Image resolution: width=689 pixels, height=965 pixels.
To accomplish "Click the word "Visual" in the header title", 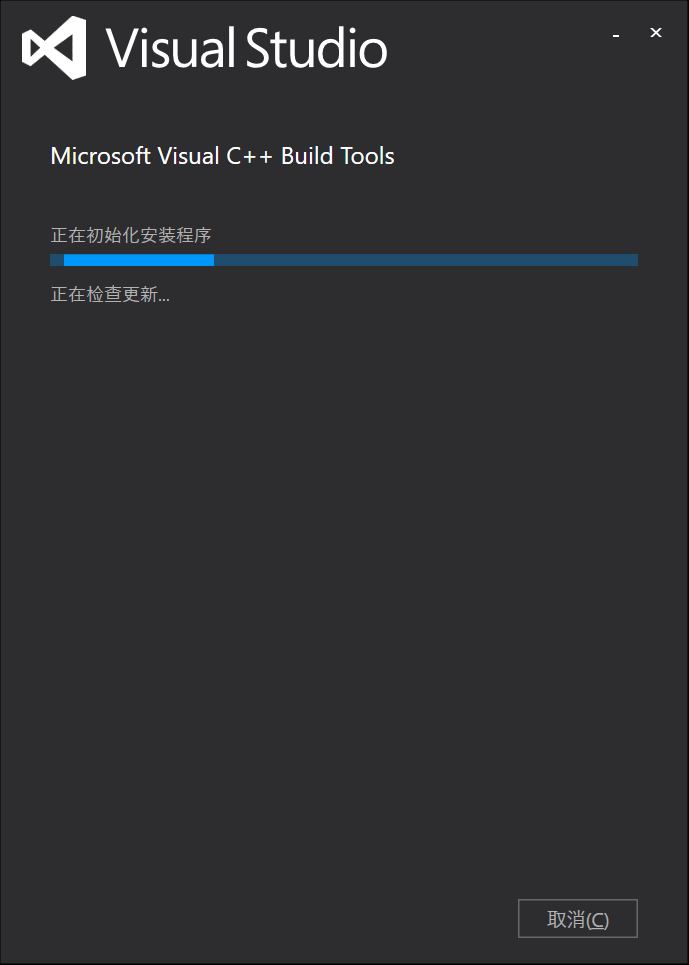I will tap(170, 49).
